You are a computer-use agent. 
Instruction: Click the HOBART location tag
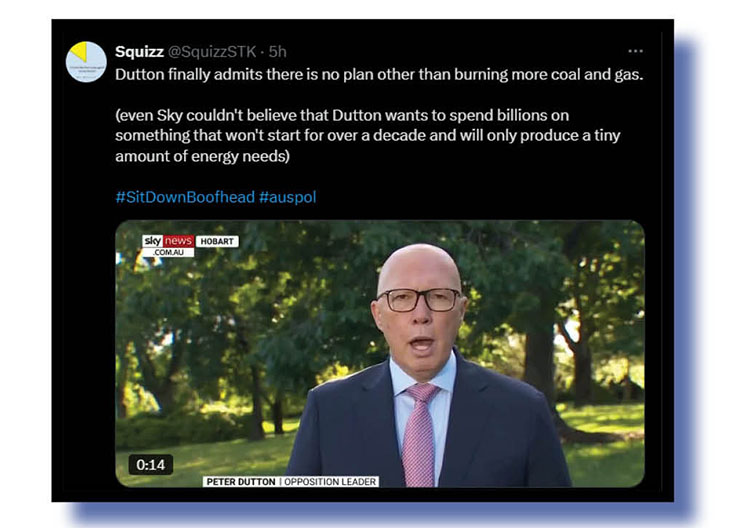click(217, 242)
